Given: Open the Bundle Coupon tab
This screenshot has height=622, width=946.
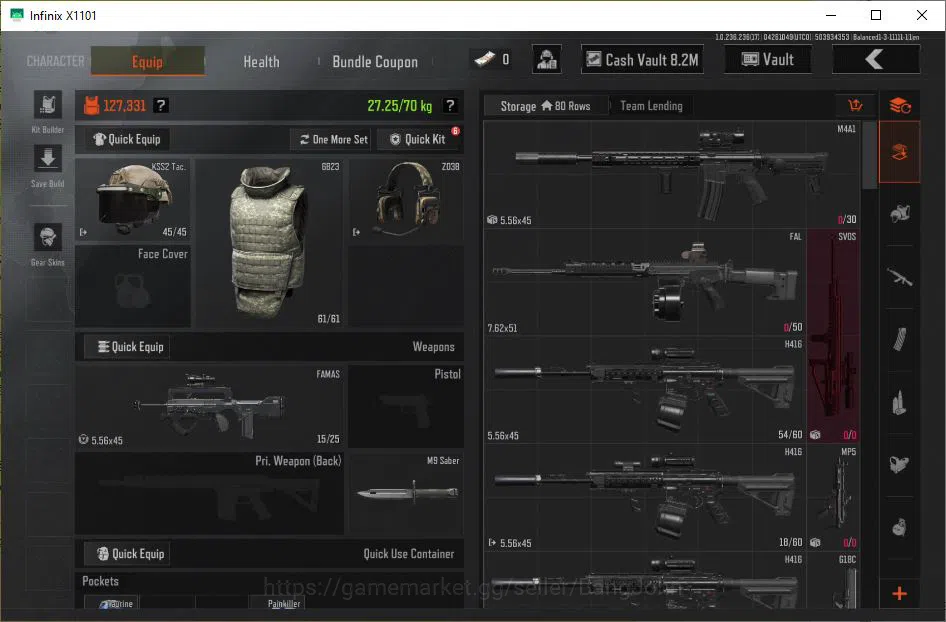Looking at the screenshot, I should 375,62.
